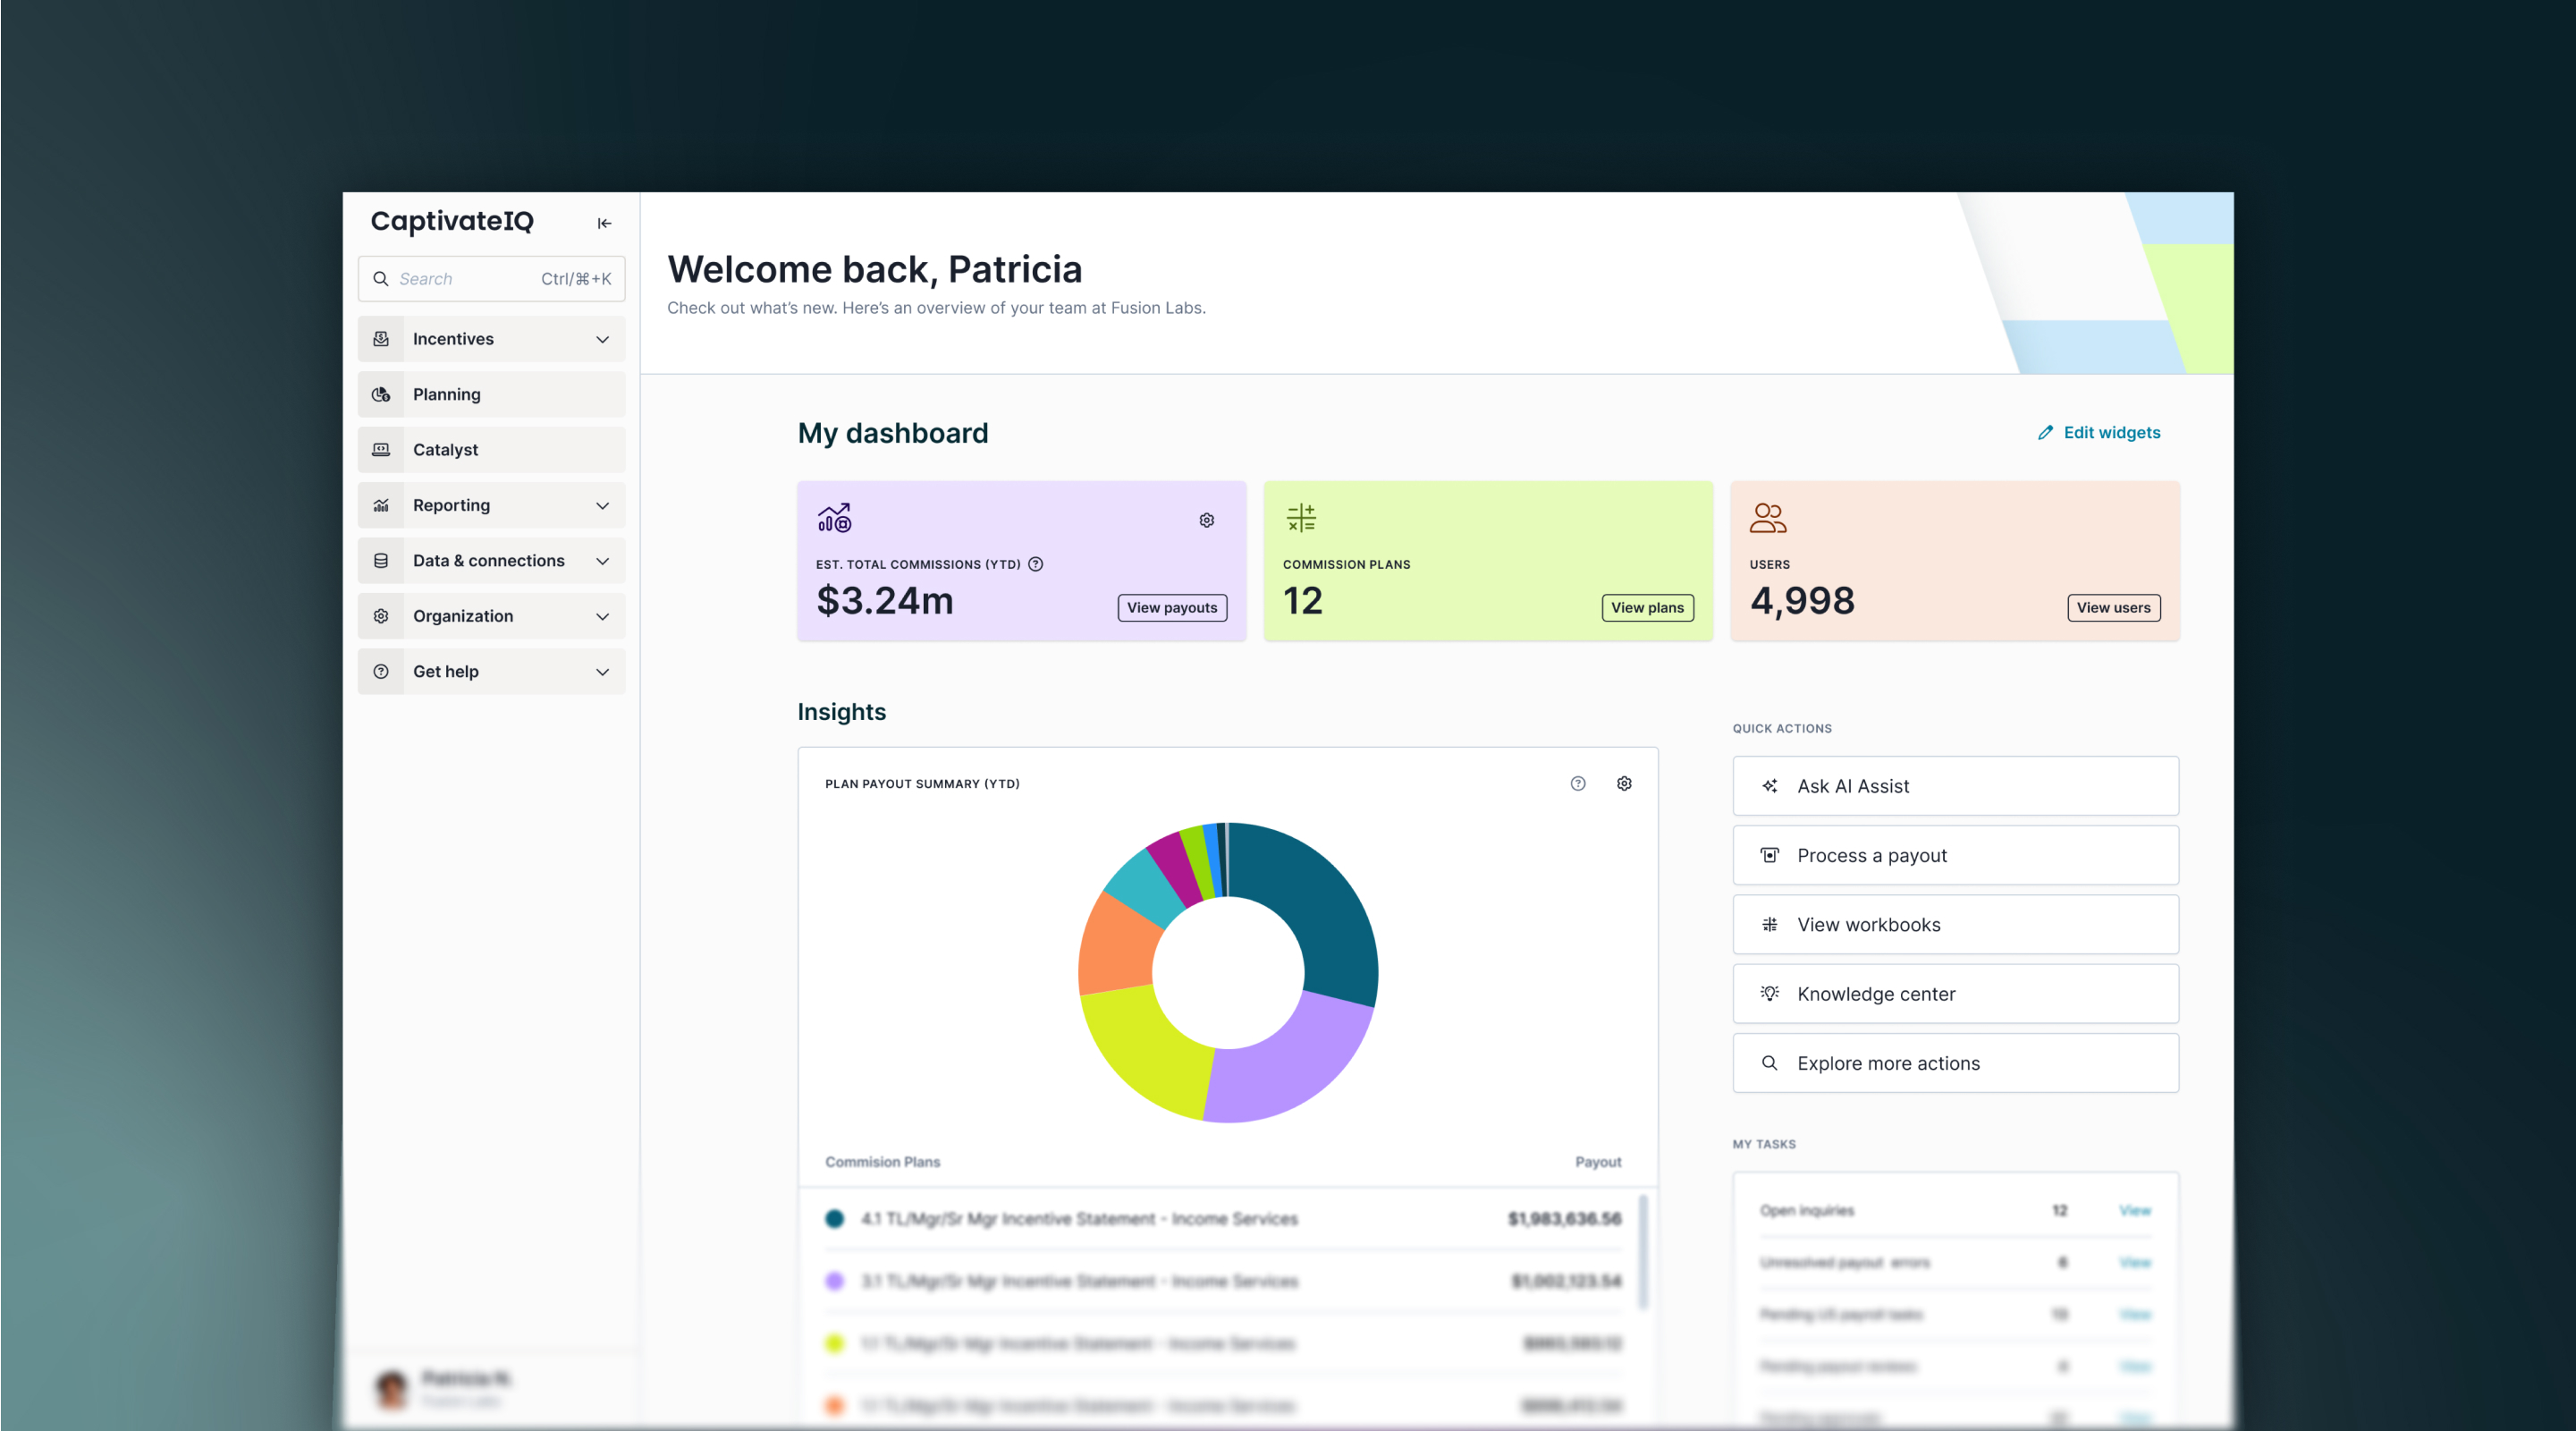Collapse the Get help section

click(x=602, y=671)
